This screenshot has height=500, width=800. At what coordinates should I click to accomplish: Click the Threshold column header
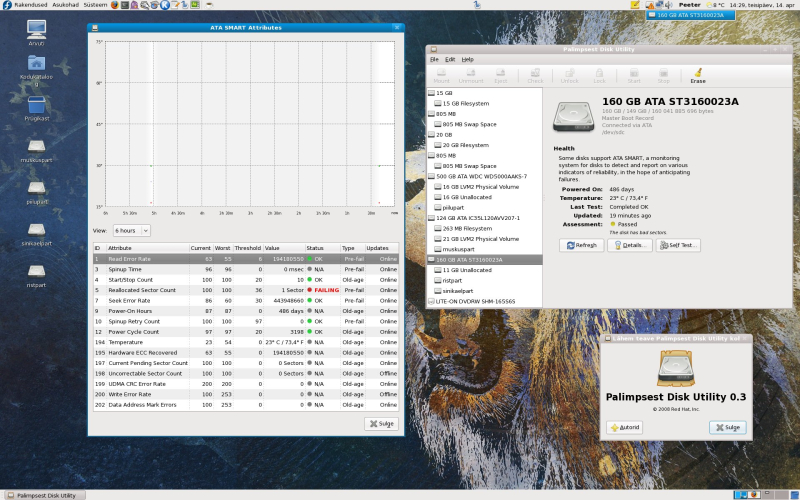pyautogui.click(x=248, y=248)
